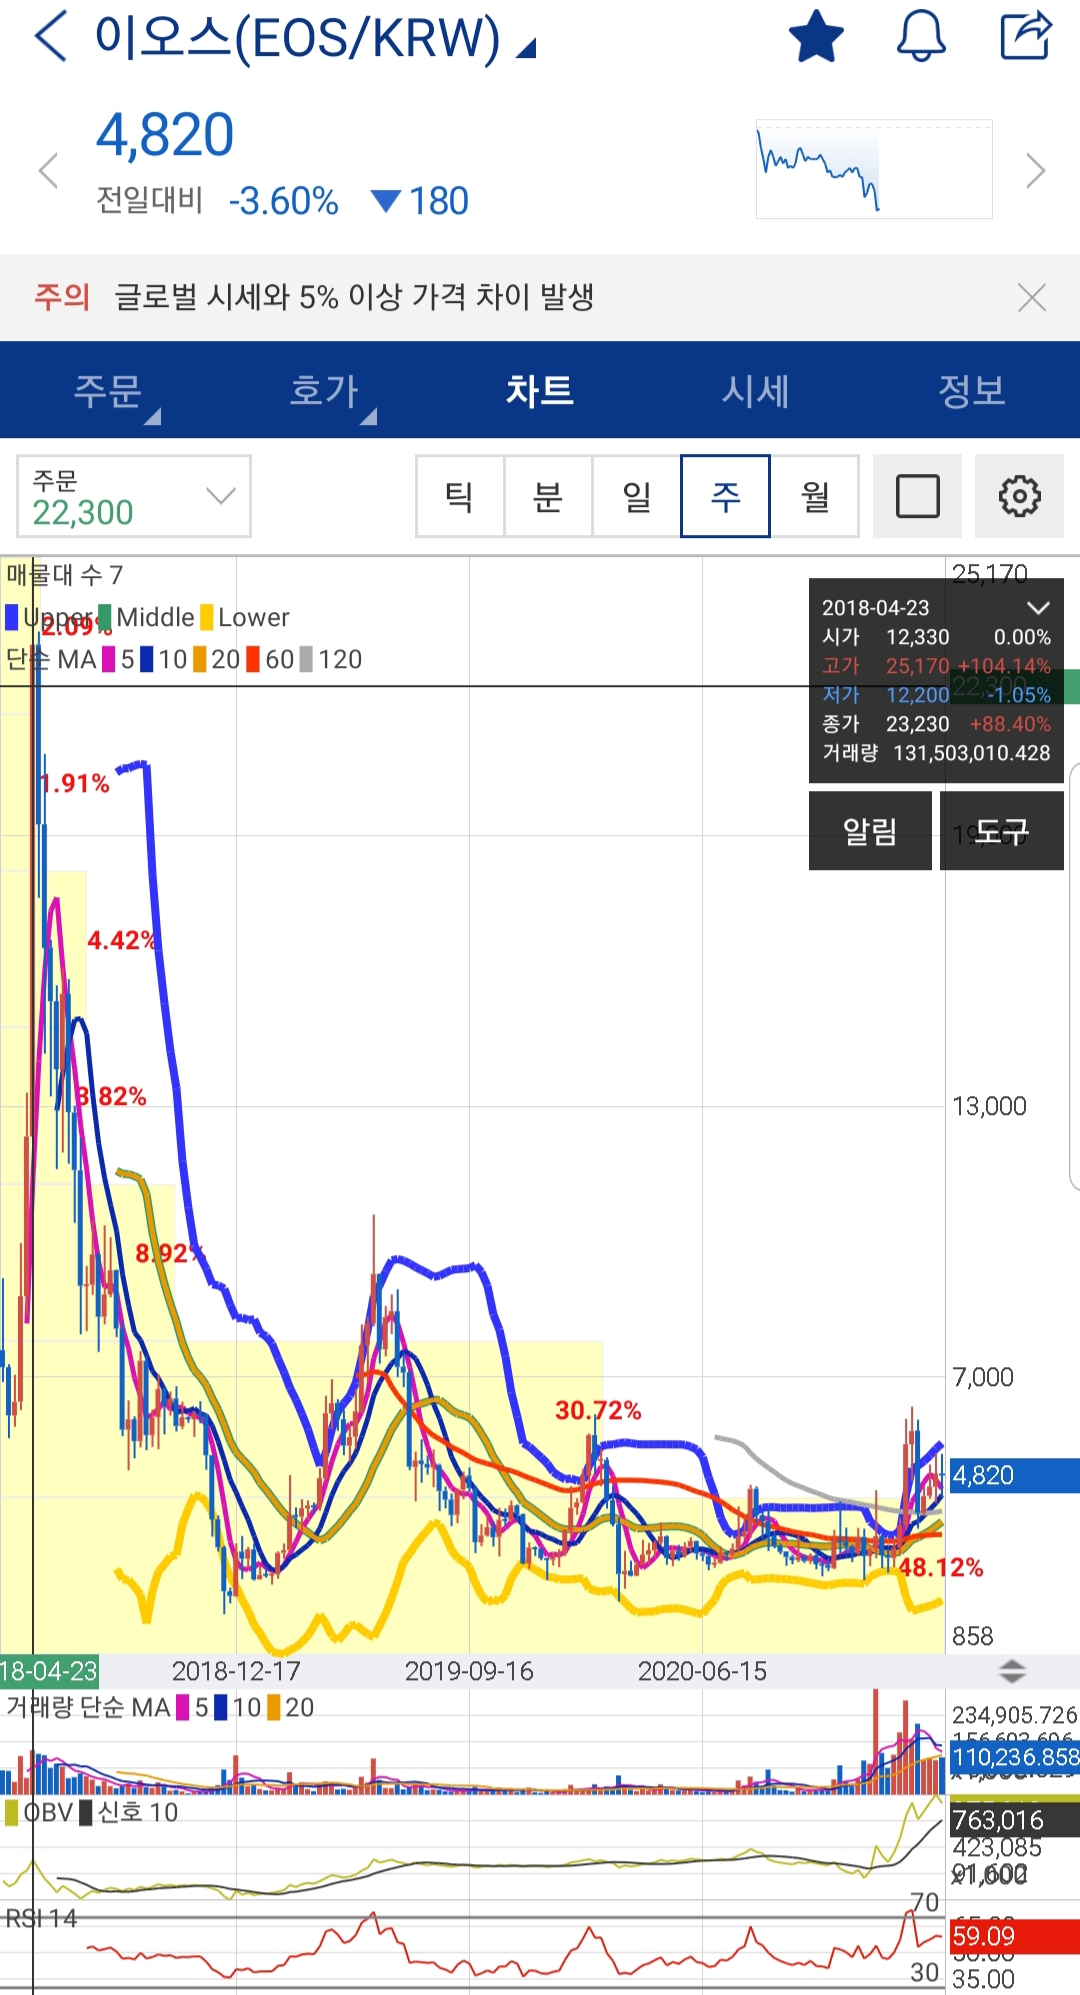The height and width of the screenshot is (1995, 1080).
Task: Click the 2019-09-16 date axis label
Action: [x=469, y=1671]
